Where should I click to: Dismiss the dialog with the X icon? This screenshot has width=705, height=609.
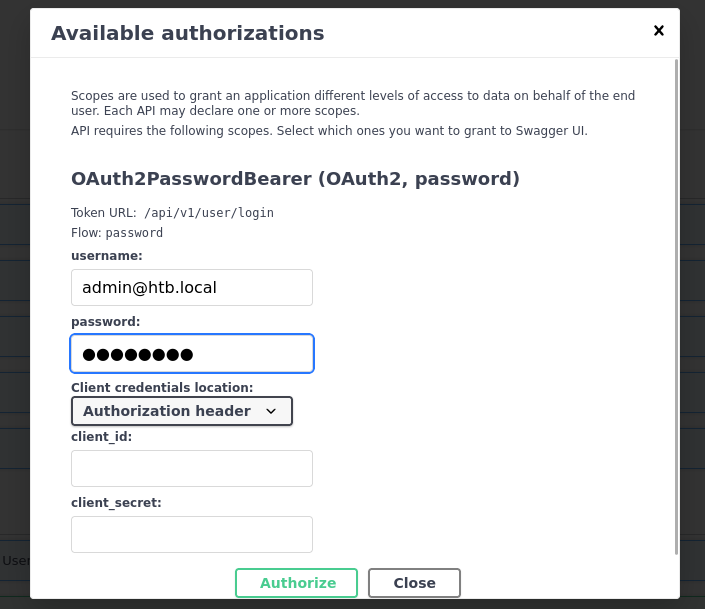click(659, 31)
